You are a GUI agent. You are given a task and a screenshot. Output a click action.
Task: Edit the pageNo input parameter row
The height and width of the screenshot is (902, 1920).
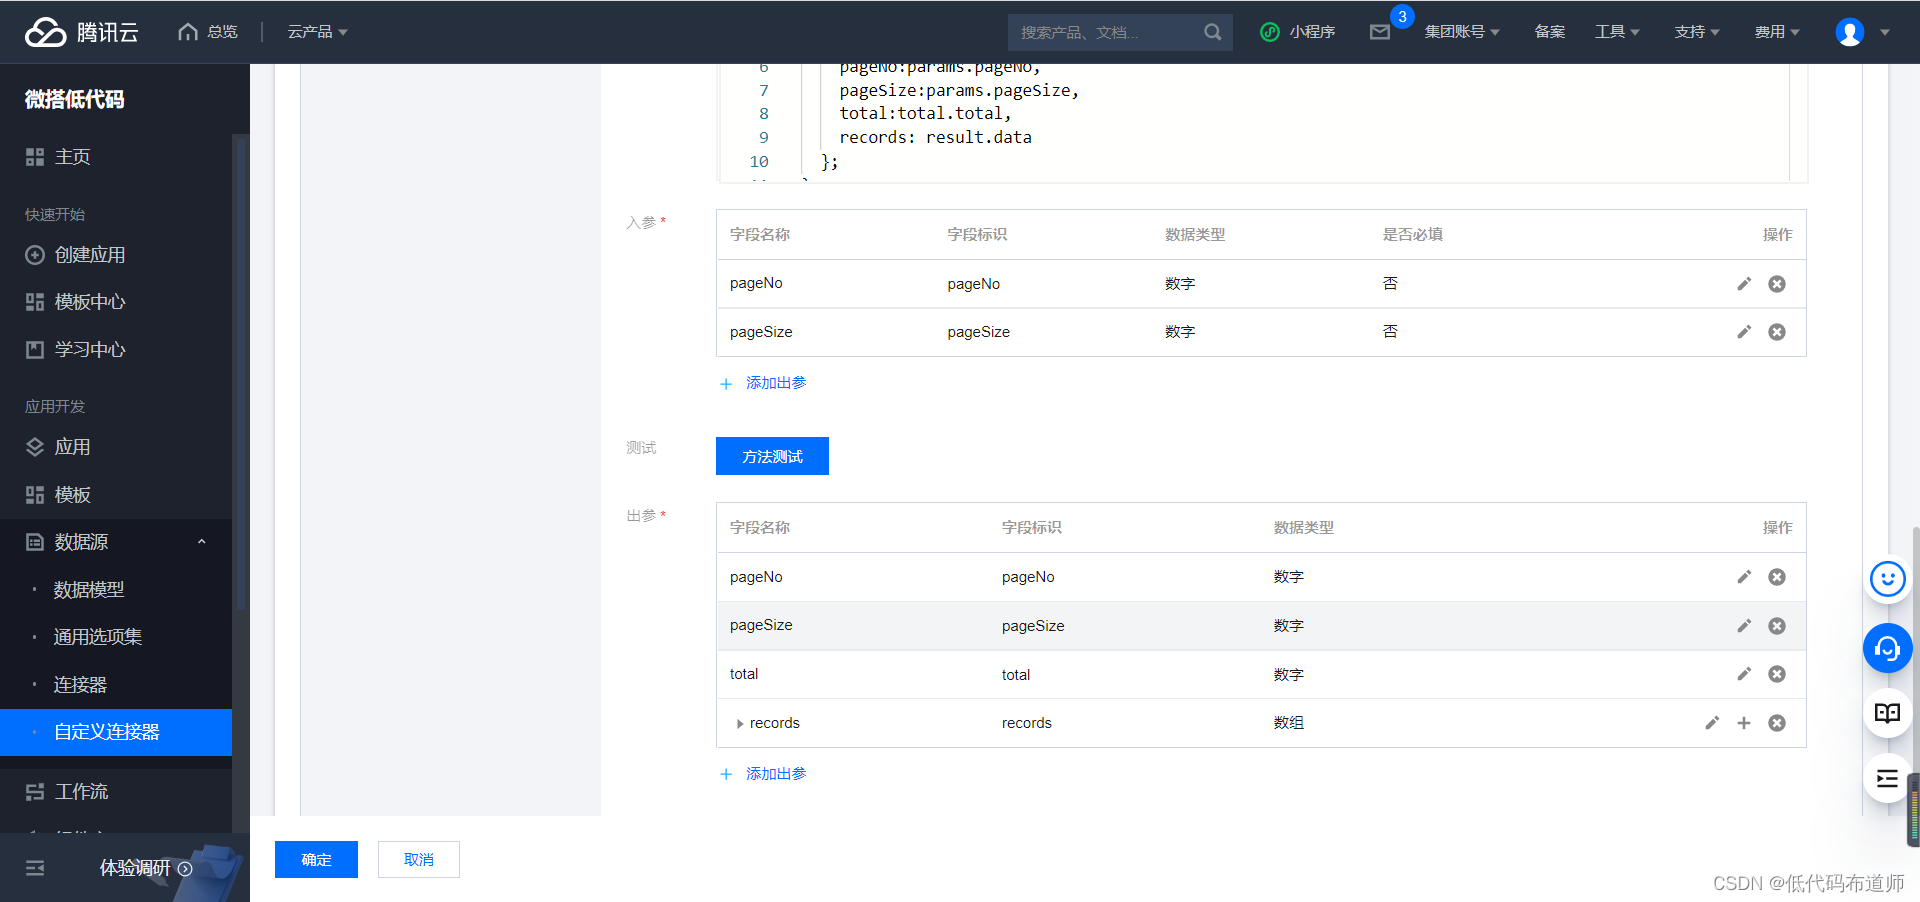point(1744,284)
